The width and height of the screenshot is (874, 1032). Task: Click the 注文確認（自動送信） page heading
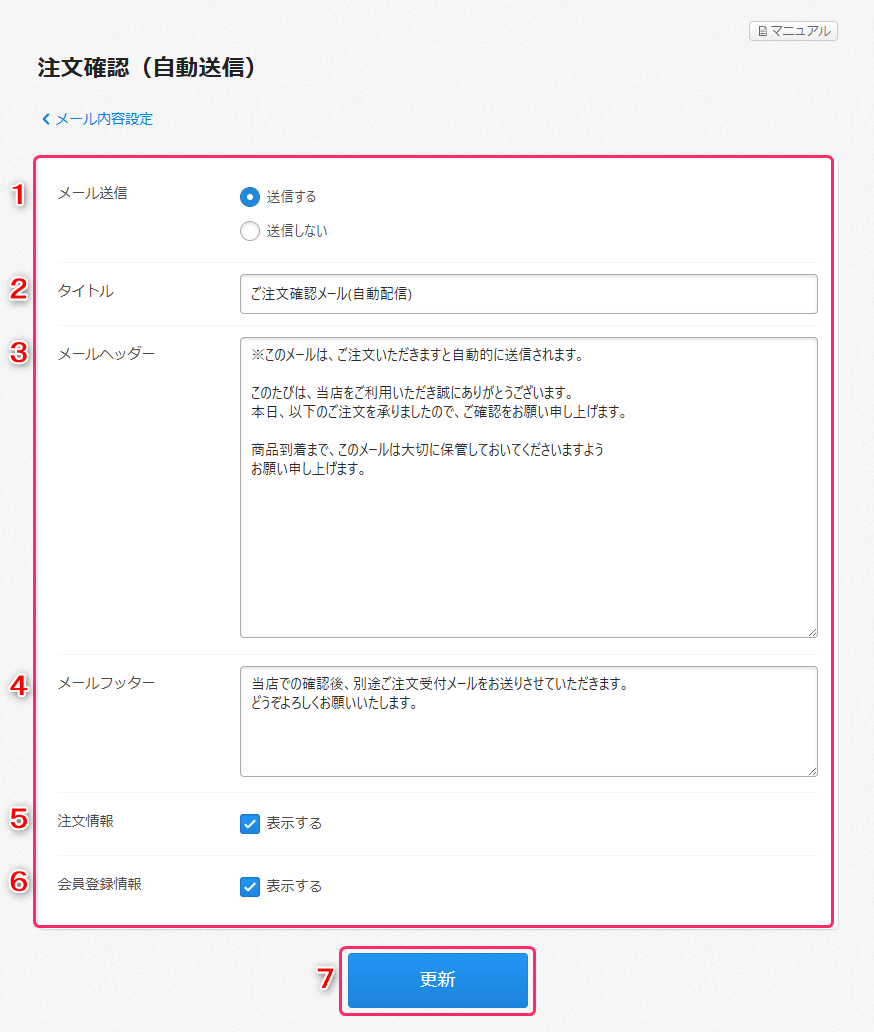148,67
